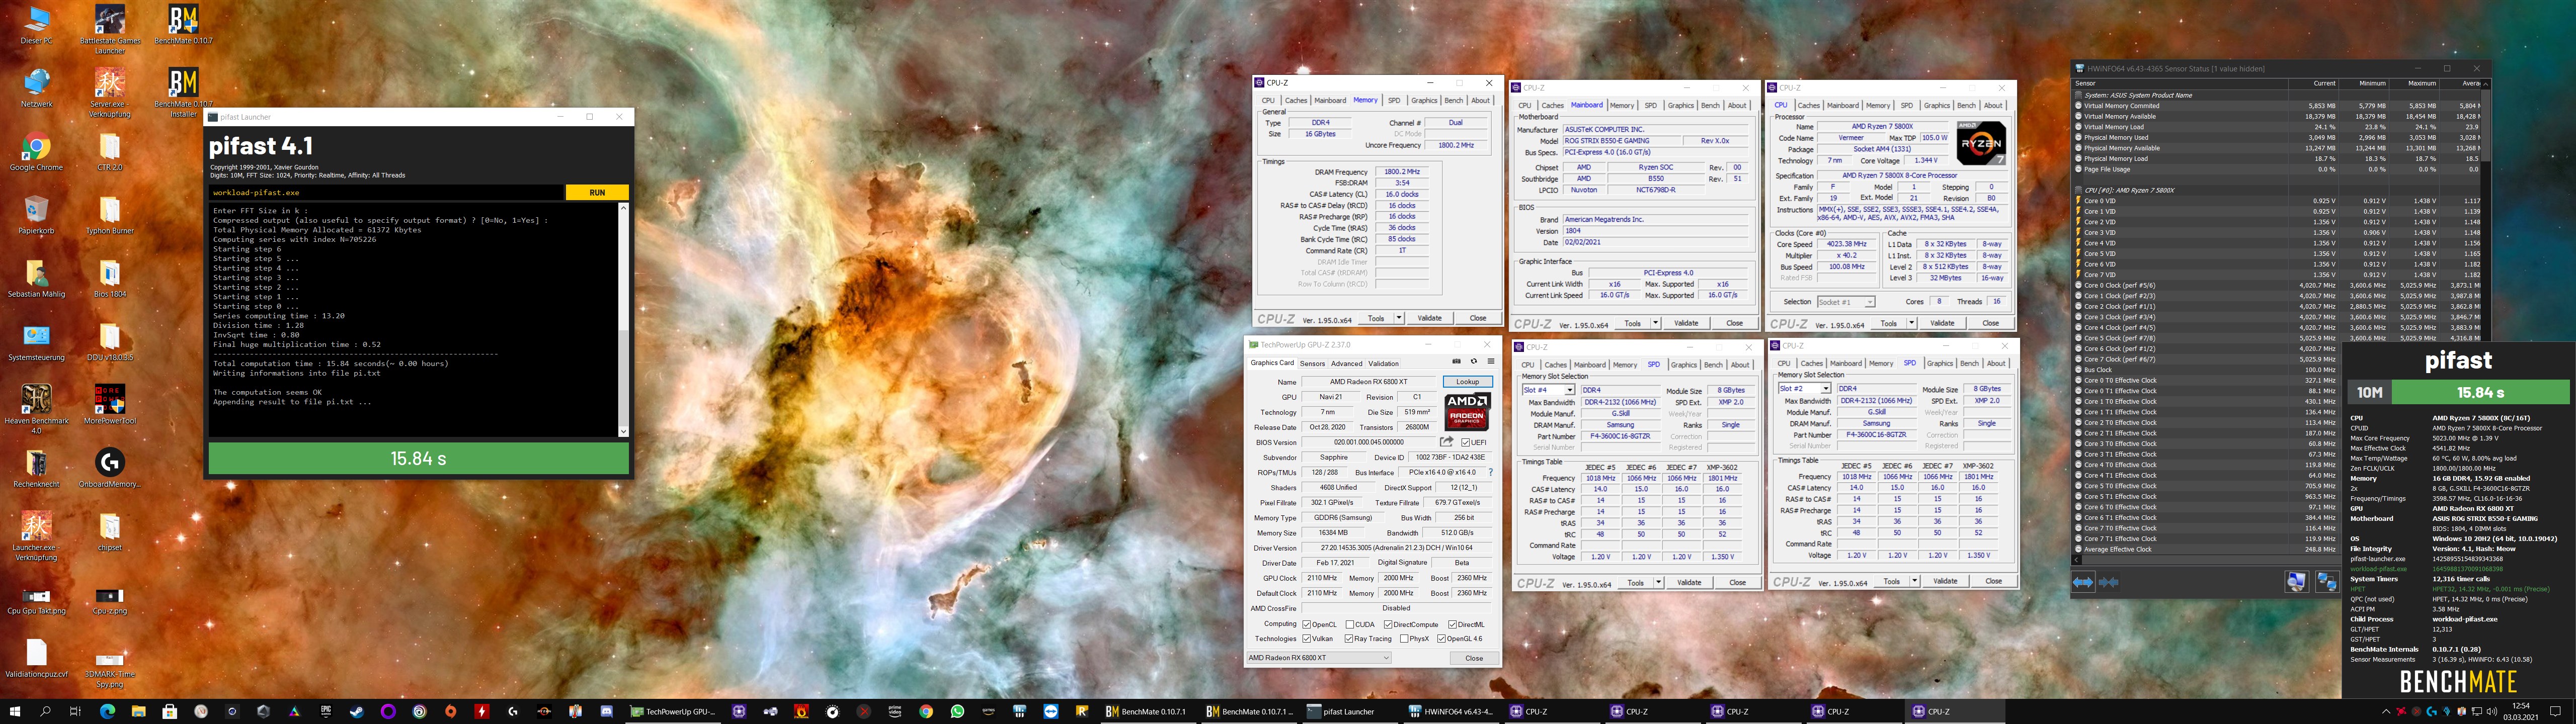Toggle the Vulkan checkbox
Image resolution: width=2576 pixels, height=724 pixels.
(1307, 638)
